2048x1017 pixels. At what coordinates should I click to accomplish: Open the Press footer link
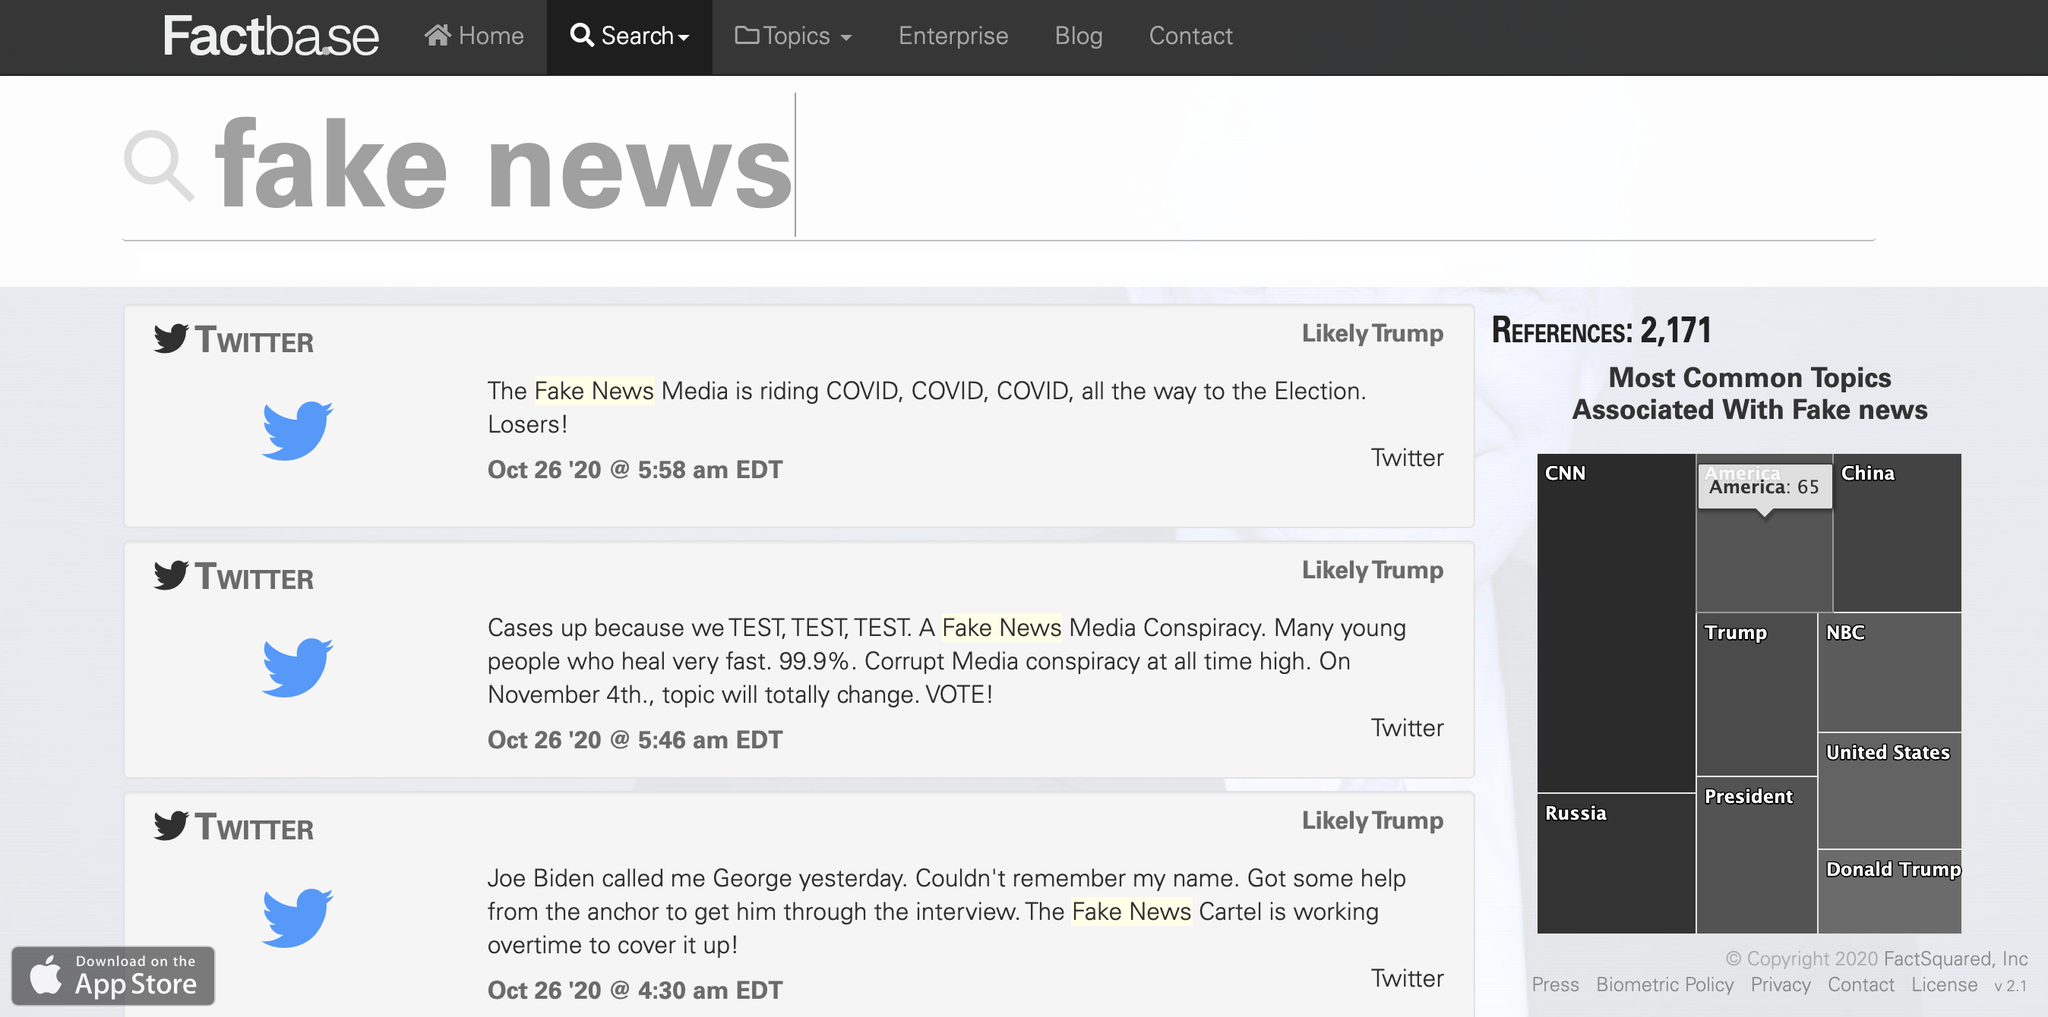pos(1555,985)
